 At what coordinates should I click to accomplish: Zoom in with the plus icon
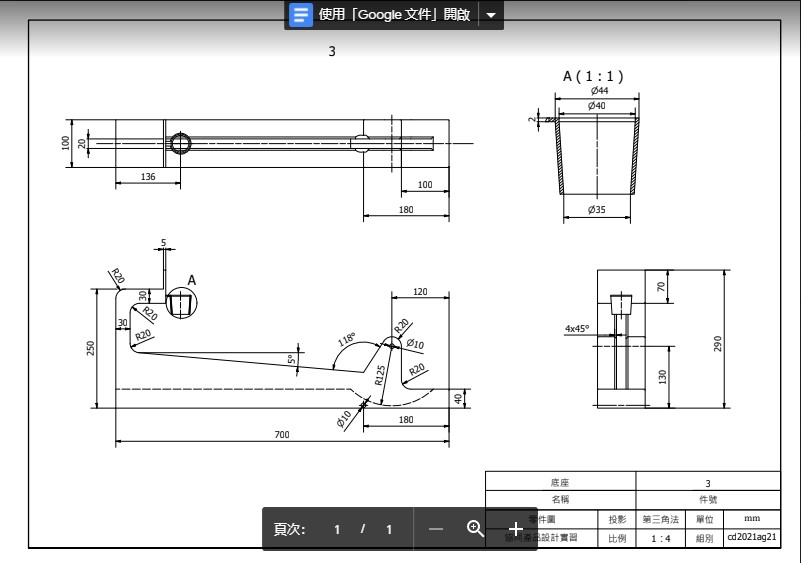pos(516,529)
